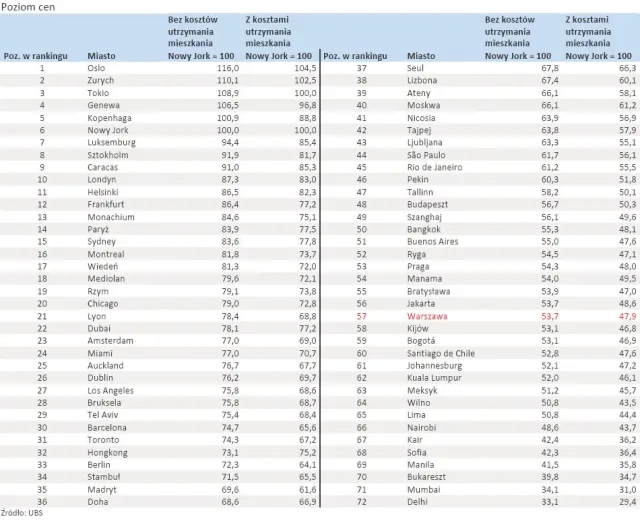Click right 'Z kosztami utrzymania mieszkania' header
The image size is (640, 523).
click(x=594, y=38)
